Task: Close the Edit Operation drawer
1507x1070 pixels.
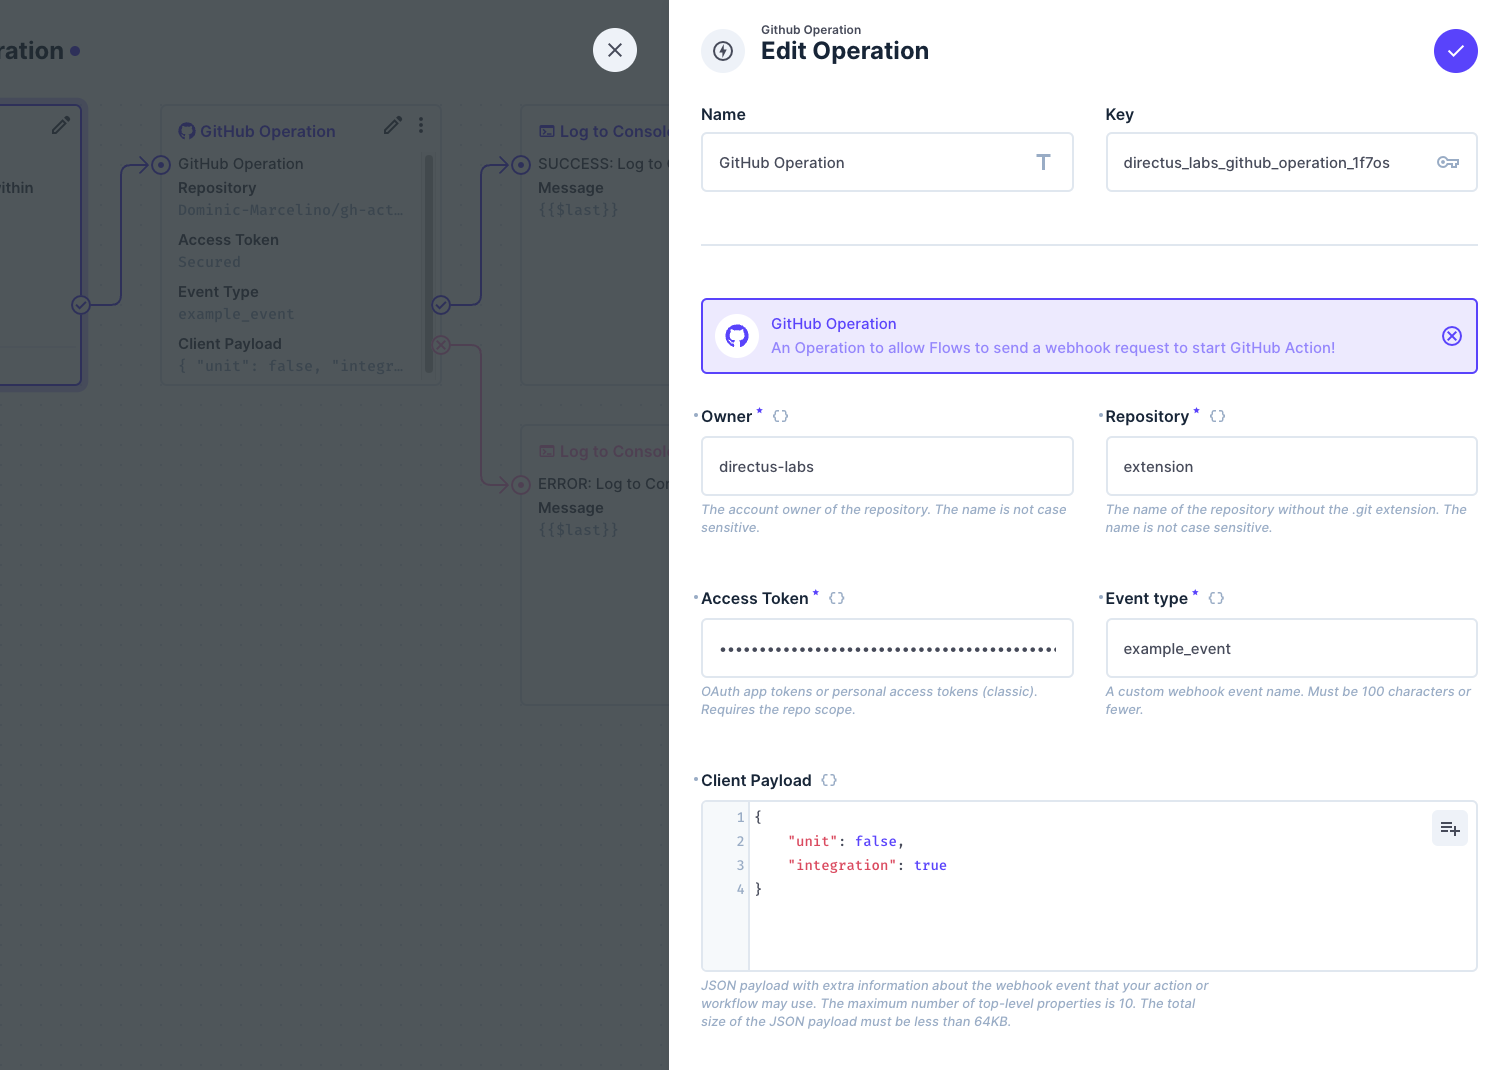Action: [x=615, y=50]
